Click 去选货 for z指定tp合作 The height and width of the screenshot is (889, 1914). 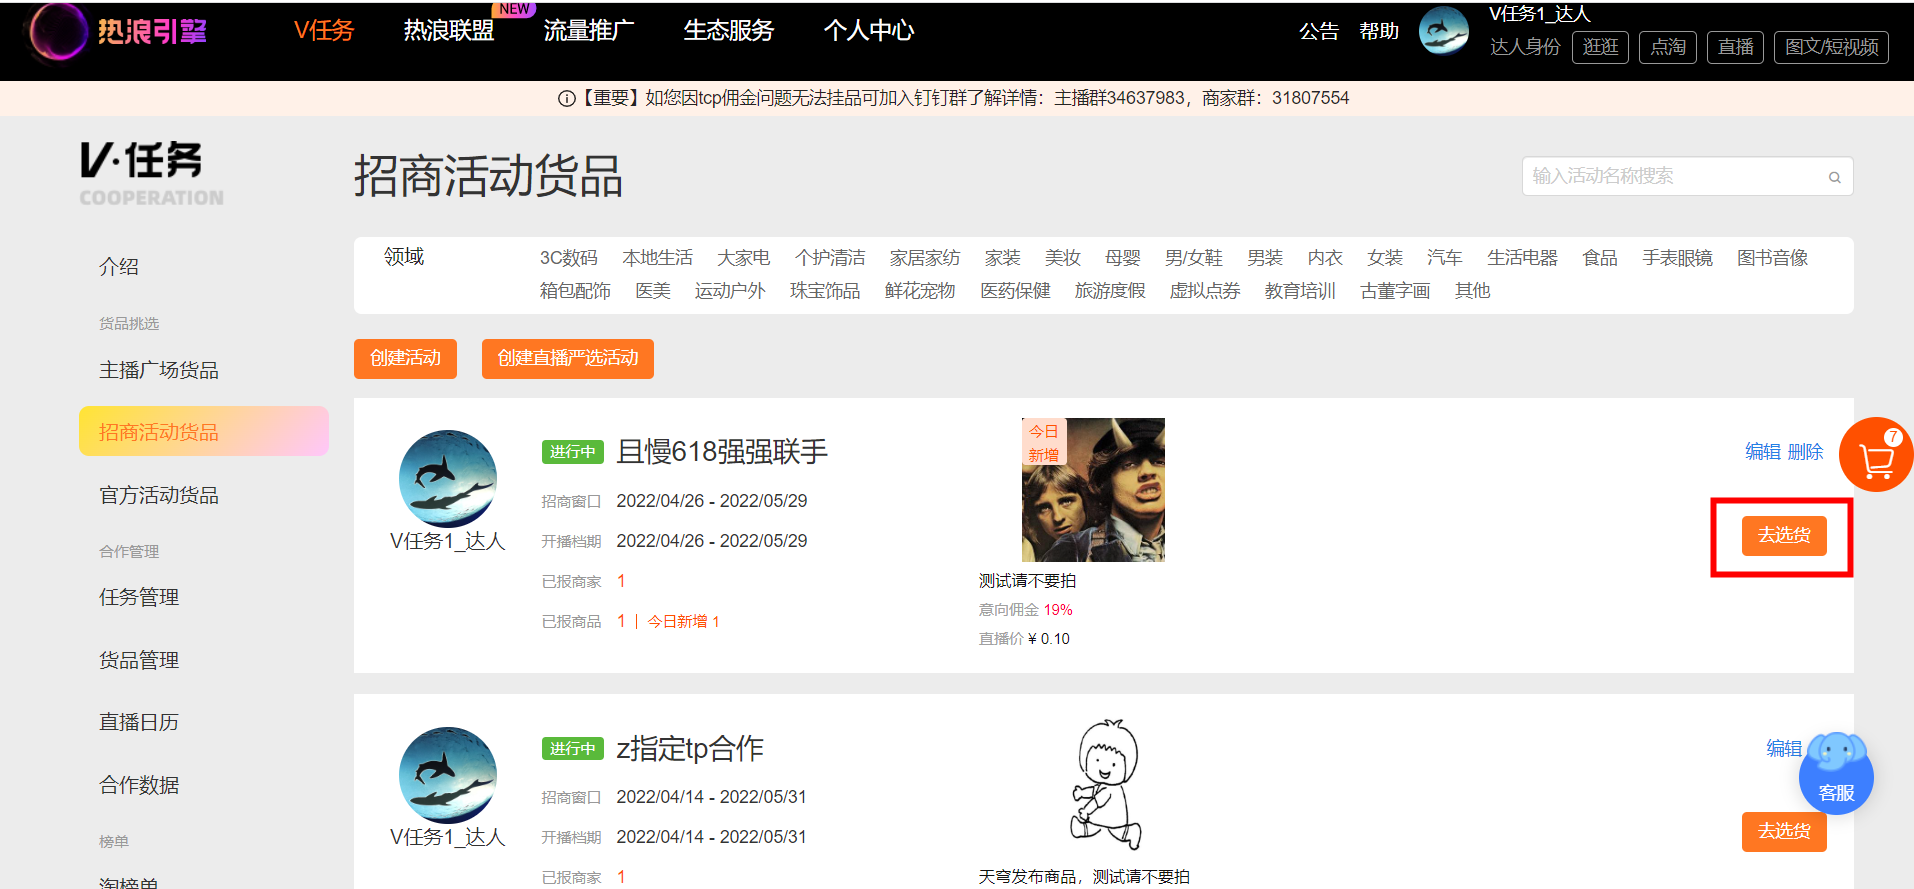1784,832
